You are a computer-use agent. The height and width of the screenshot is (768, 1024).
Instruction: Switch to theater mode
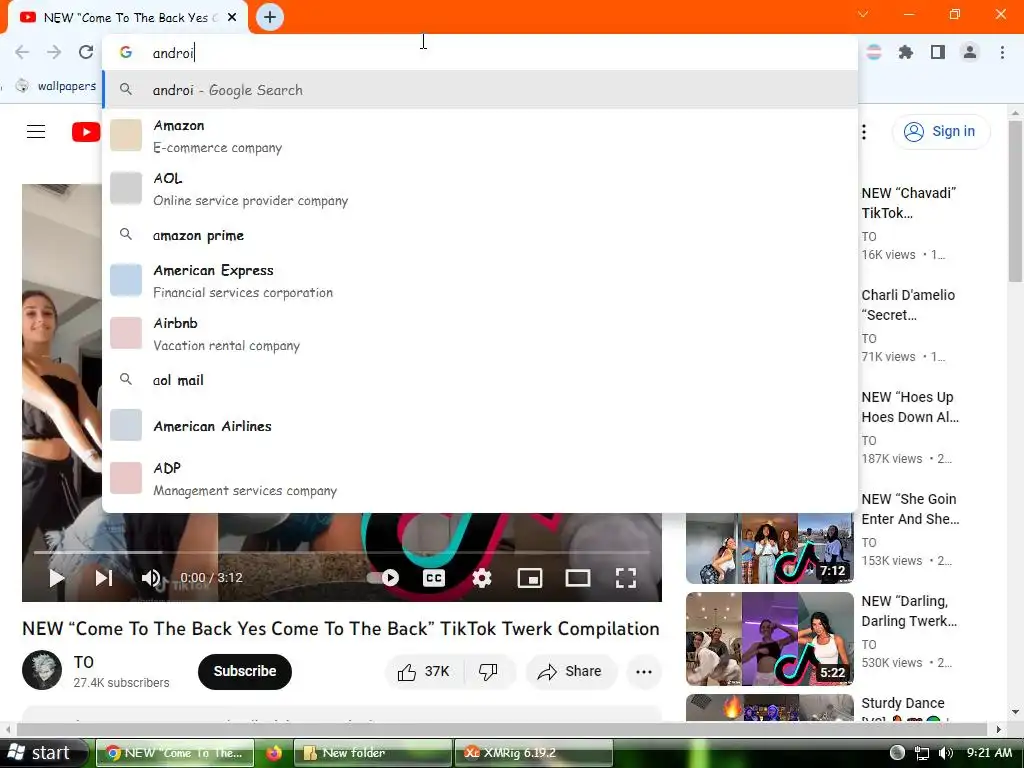tap(578, 578)
